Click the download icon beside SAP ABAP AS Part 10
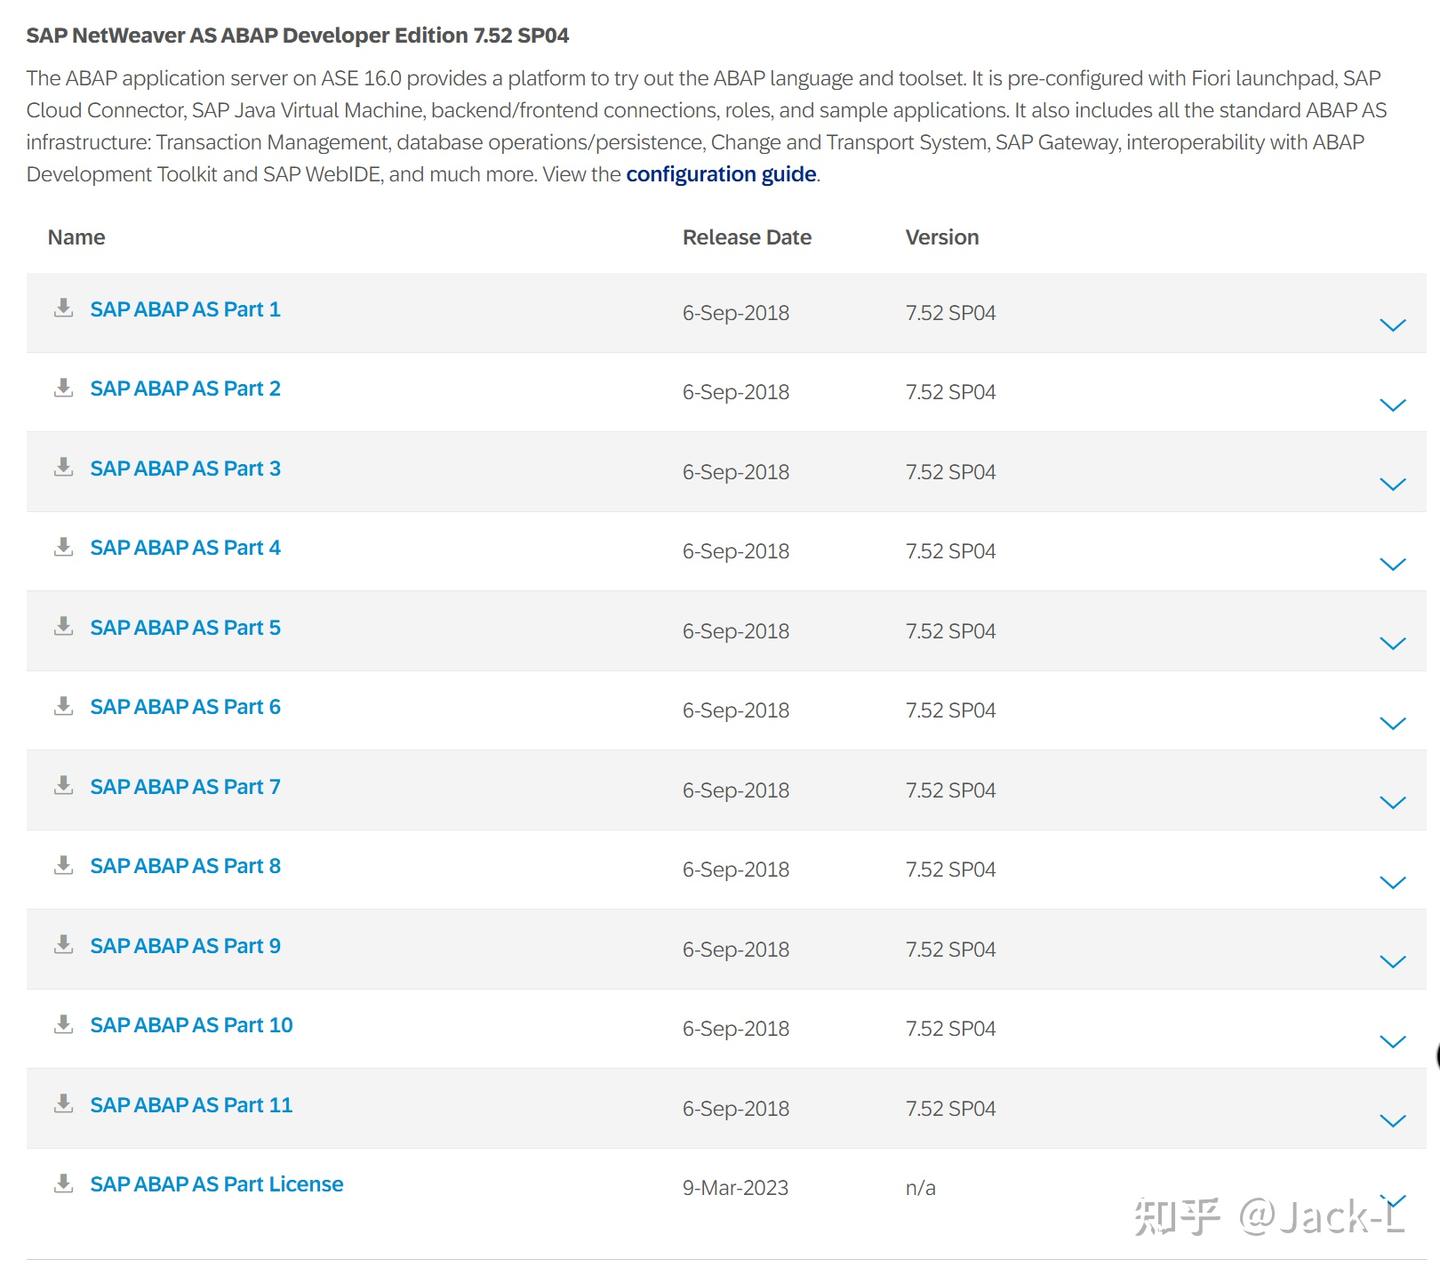Screen dimensions: 1440x1275 [x=64, y=1023]
